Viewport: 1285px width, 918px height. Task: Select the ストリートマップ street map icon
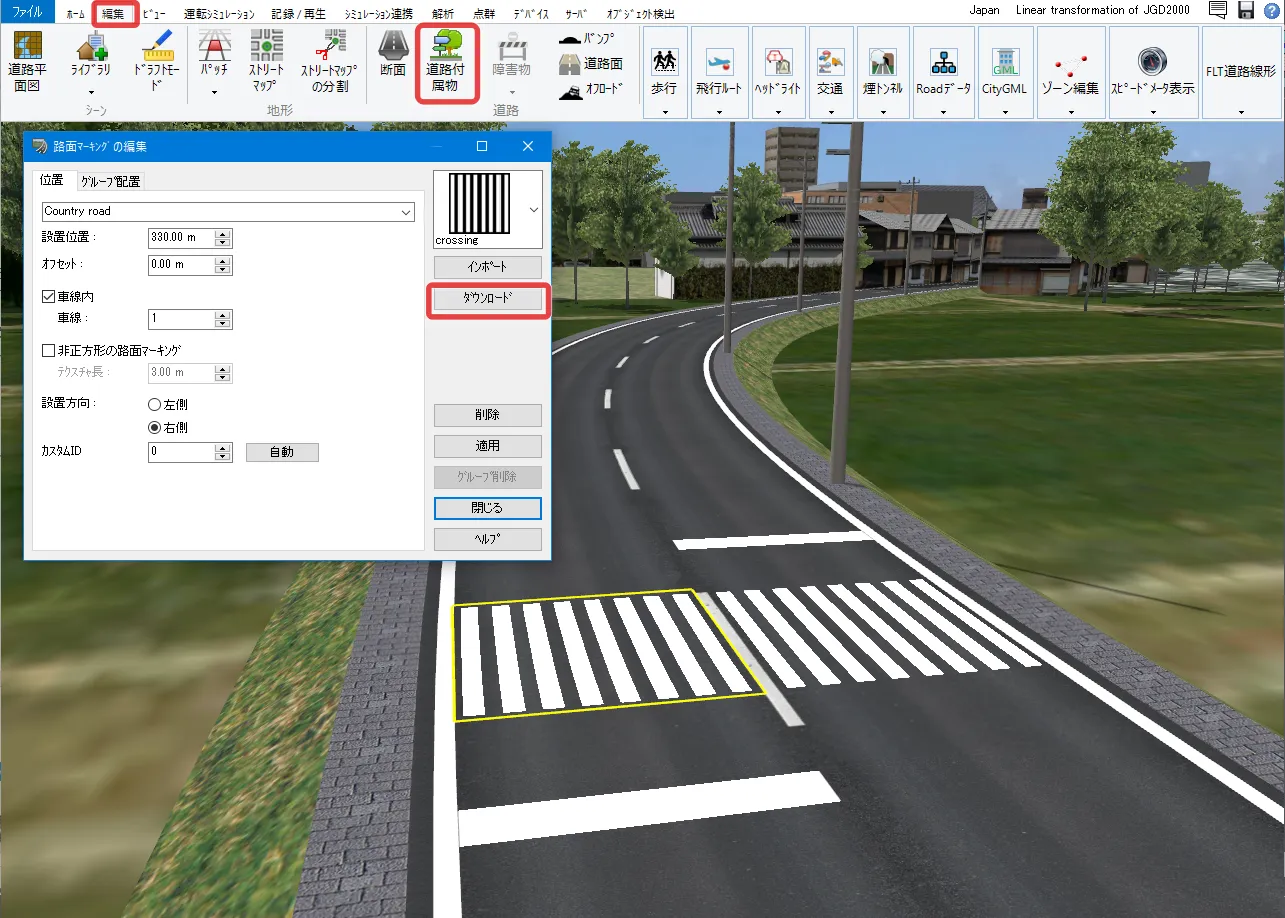point(266,60)
